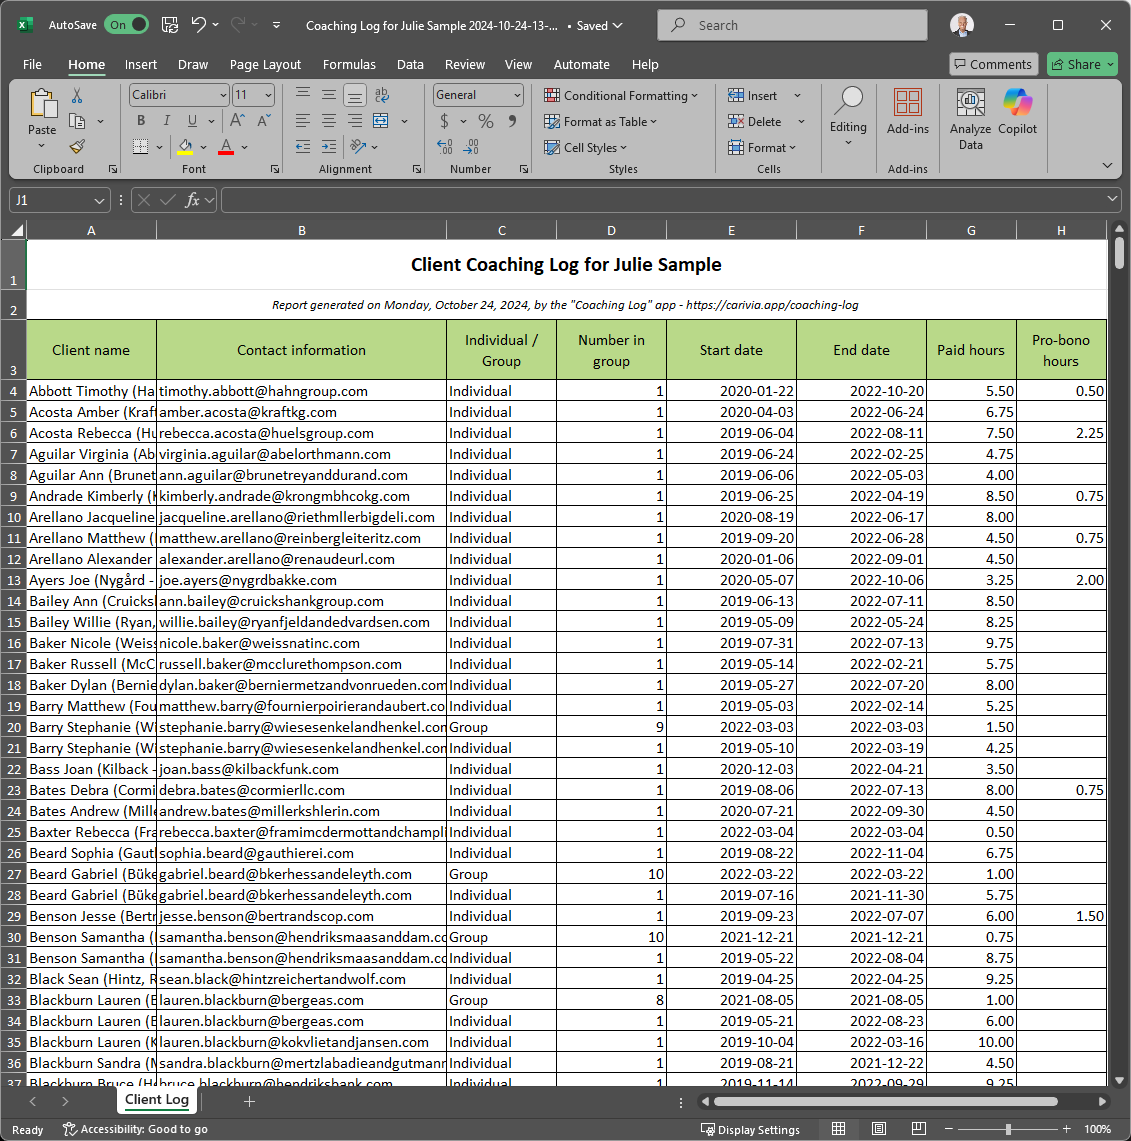This screenshot has height=1141, width=1131.
Task: Open the Format cells dropdown
Action: (762, 148)
